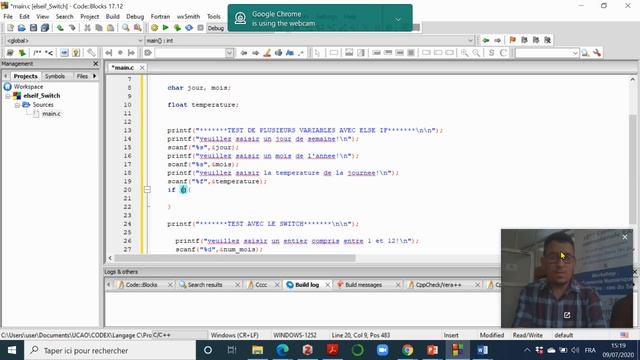The height and width of the screenshot is (360, 640).
Task: Click the Paste clipboard icon
Action: point(111,28)
